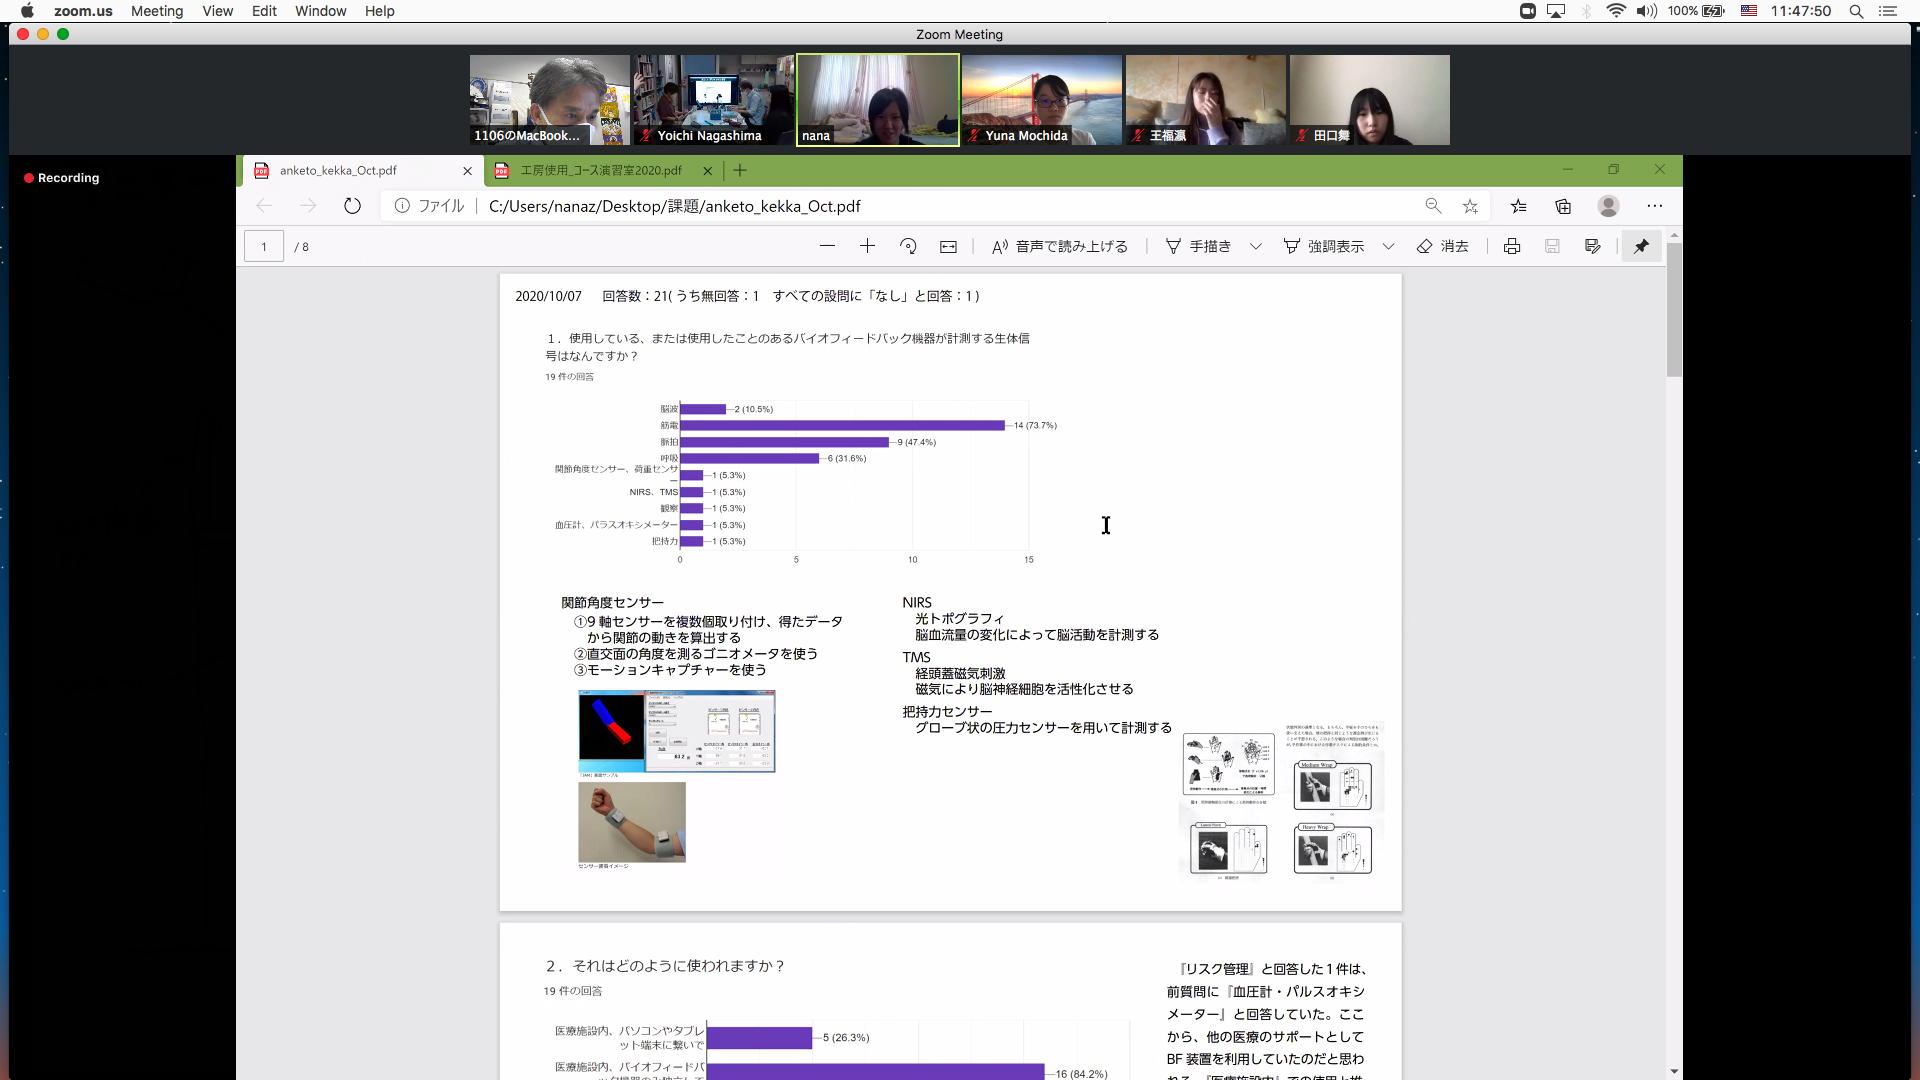Open a new browser tab
Viewport: 1920px width, 1080px height.
coord(740,171)
